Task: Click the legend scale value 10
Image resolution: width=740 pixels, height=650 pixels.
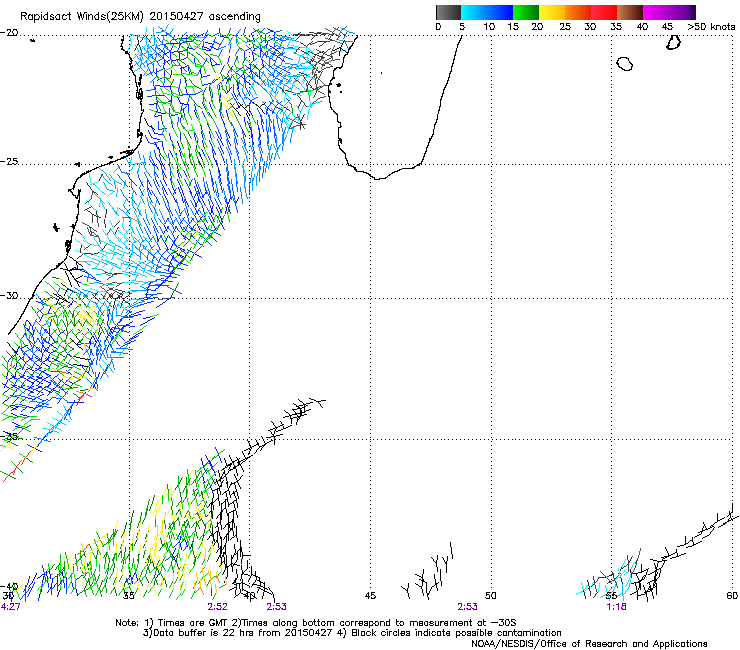Action: pyautogui.click(x=489, y=27)
